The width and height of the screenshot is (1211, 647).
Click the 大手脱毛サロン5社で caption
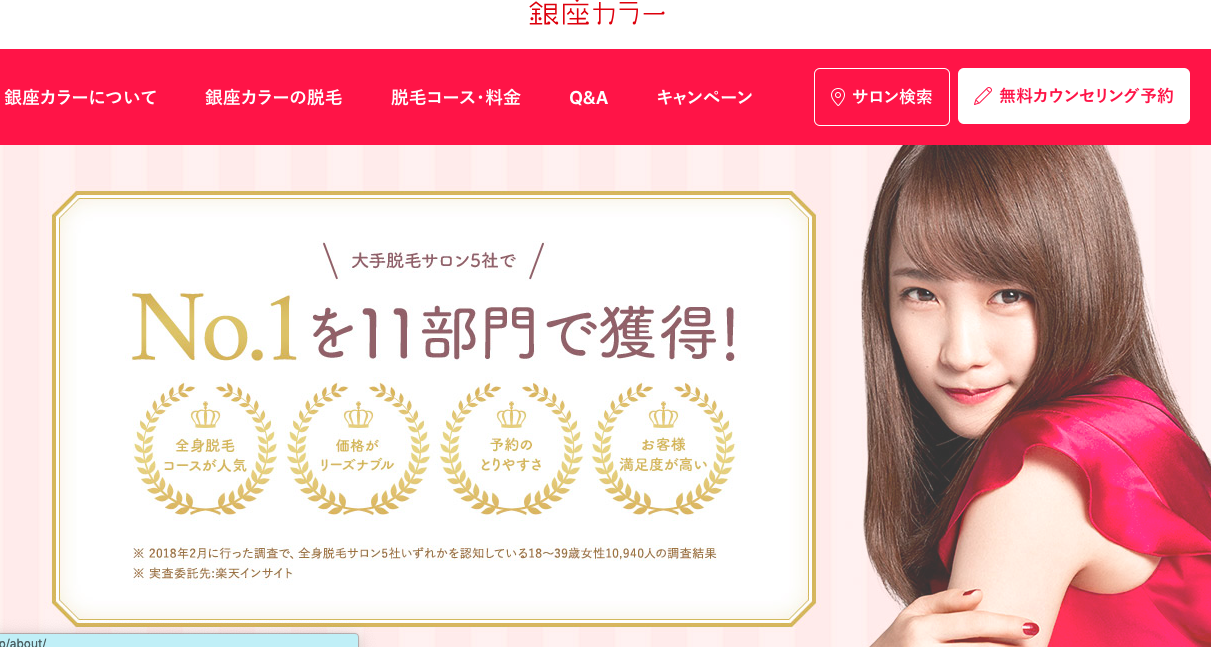click(x=433, y=261)
